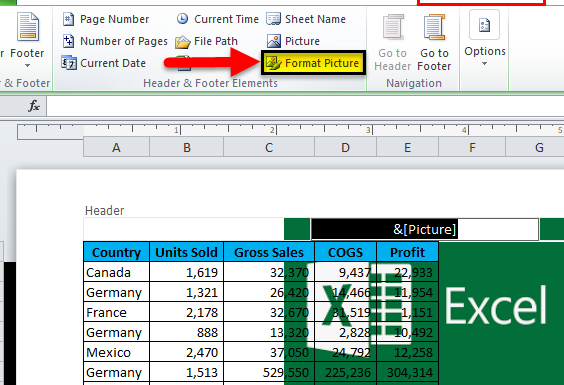Select column D header

(x=345, y=147)
